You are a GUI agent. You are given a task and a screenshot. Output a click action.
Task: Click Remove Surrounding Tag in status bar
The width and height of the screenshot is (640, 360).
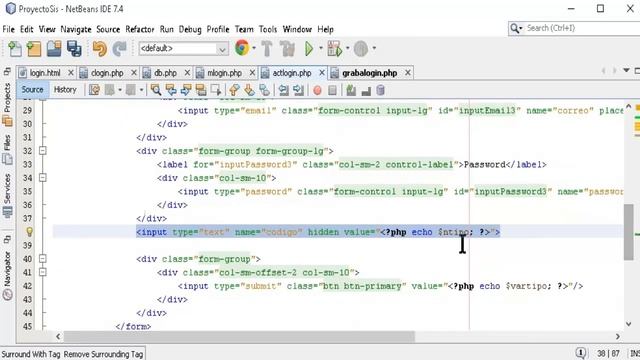(x=103, y=354)
